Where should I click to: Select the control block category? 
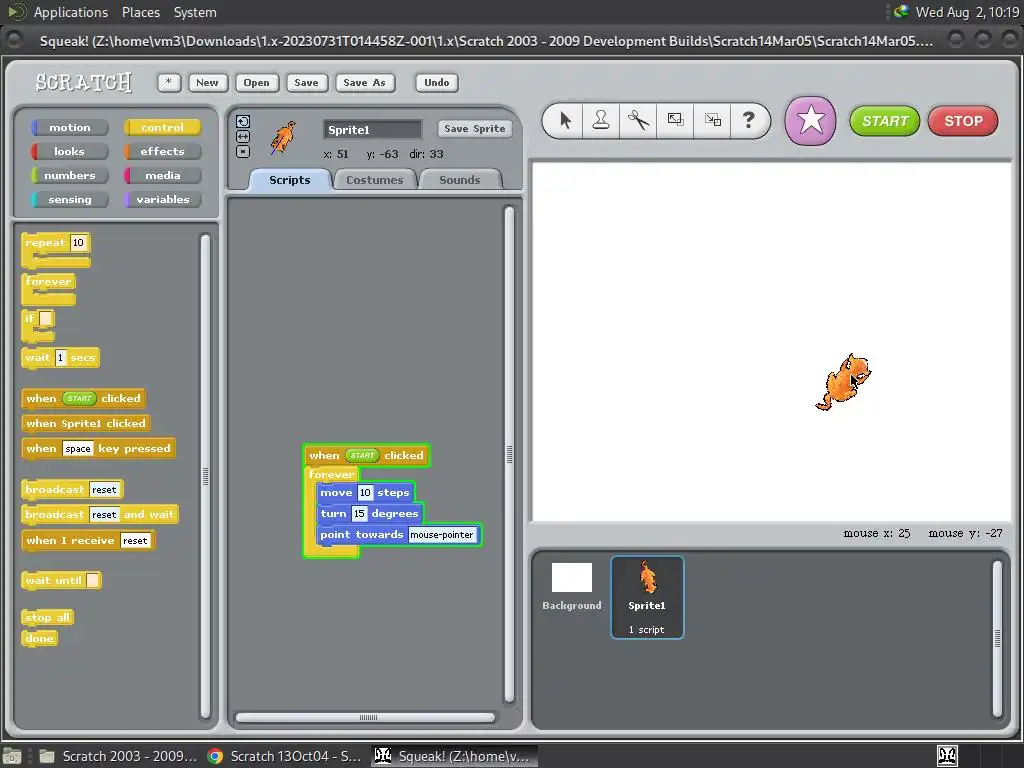tap(162, 127)
